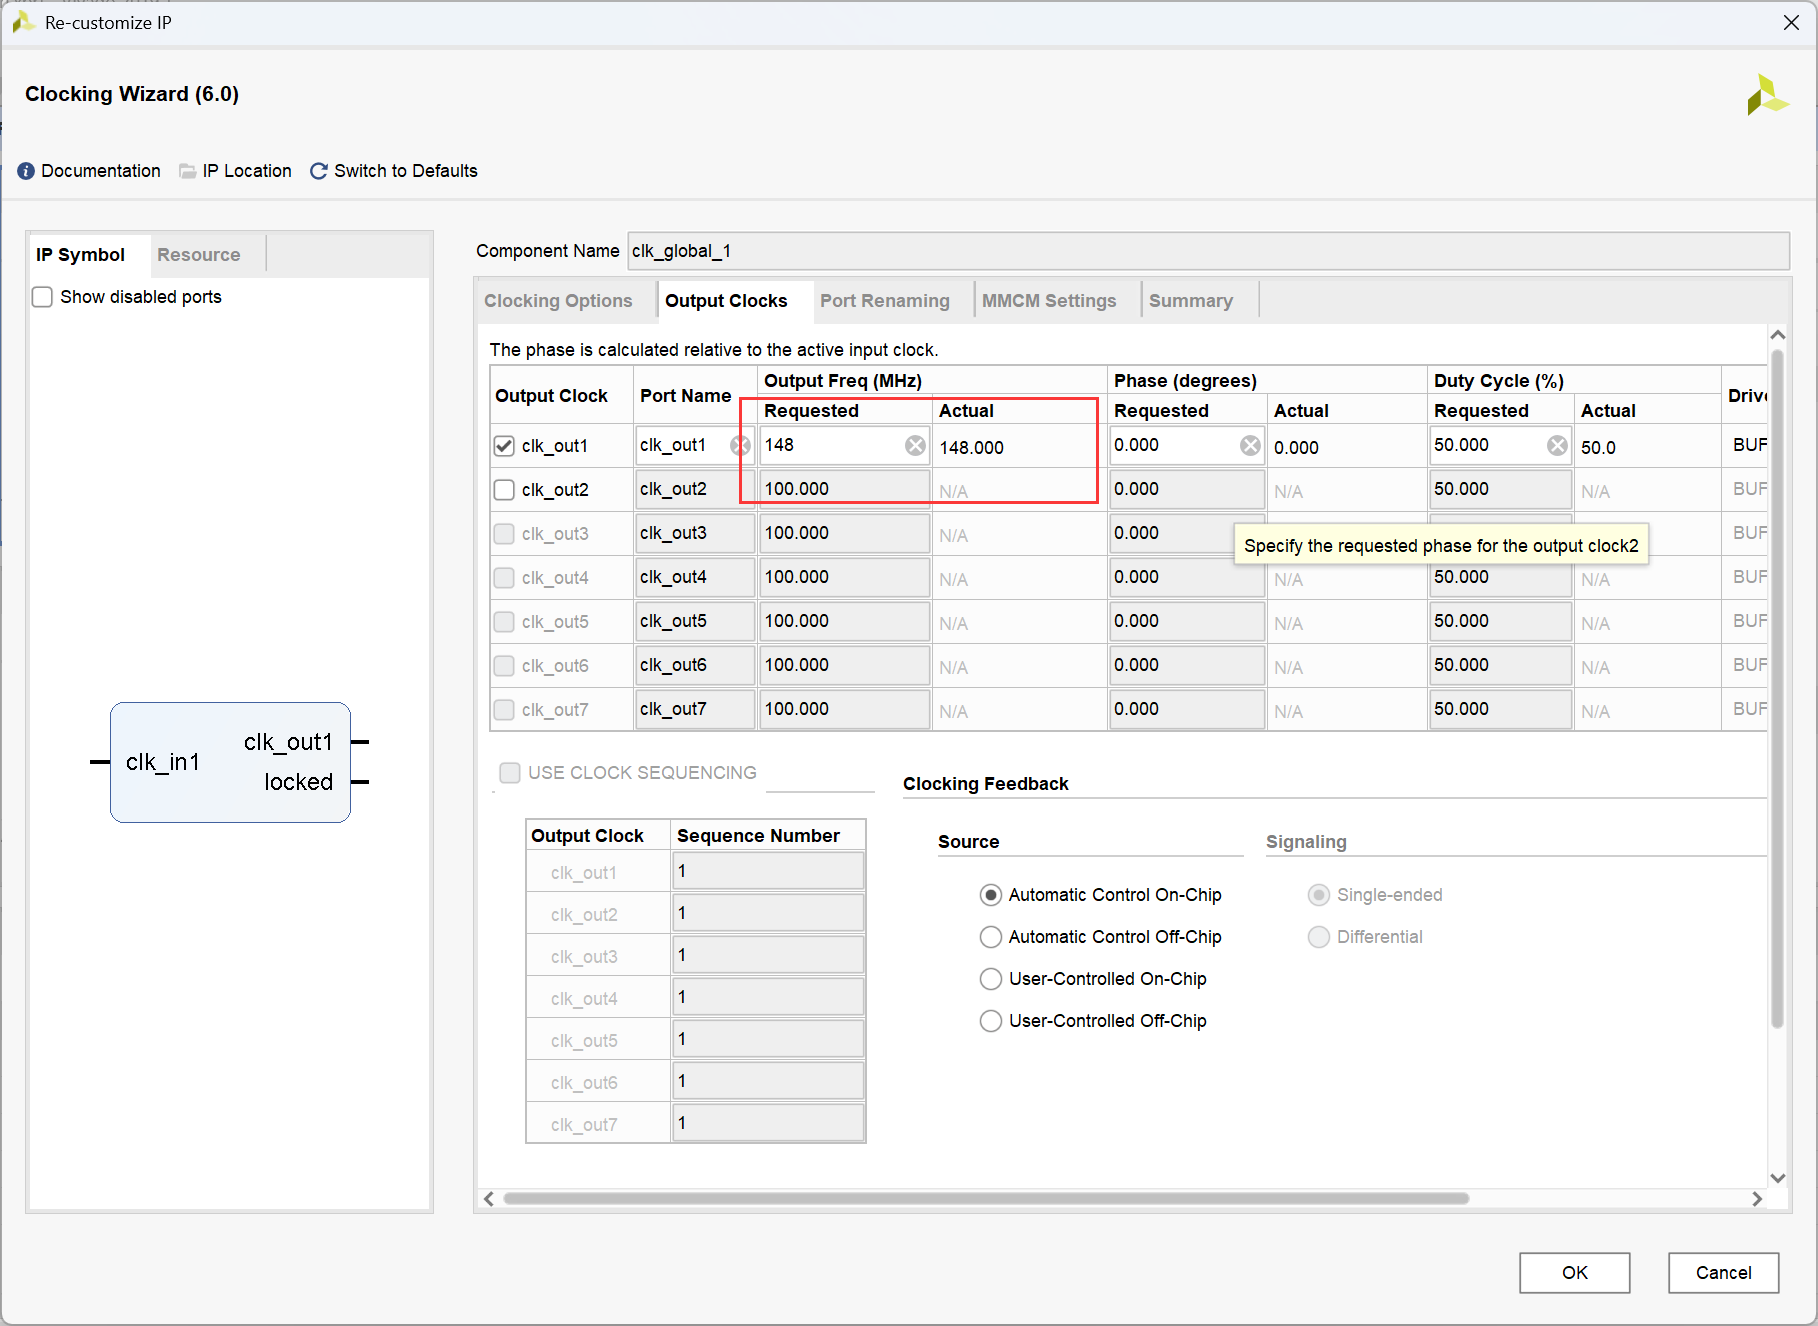Click the horizontal scrollbar thumb
Screen dimensions: 1818x1326
(x=986, y=1199)
